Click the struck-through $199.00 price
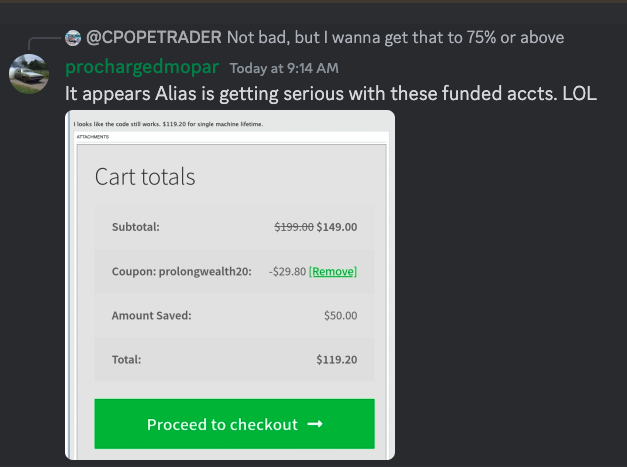This screenshot has width=627, height=467. [293, 227]
